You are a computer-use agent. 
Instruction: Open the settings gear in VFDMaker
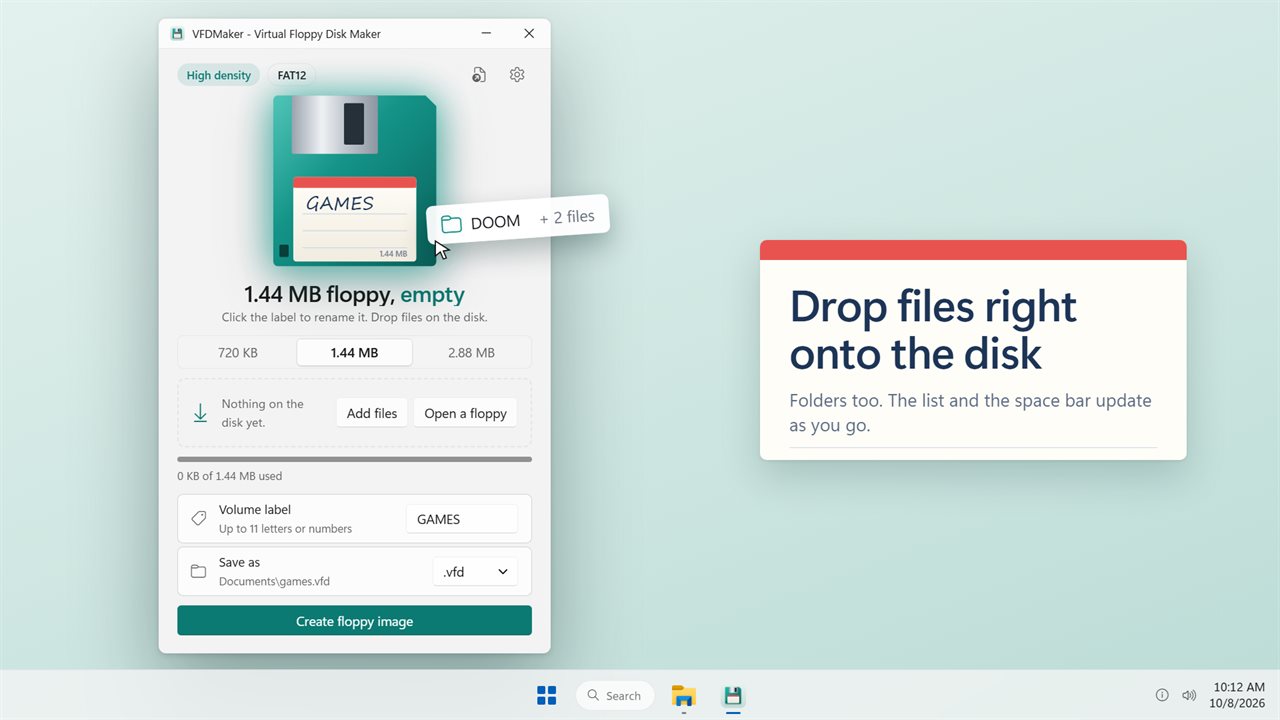coord(517,75)
